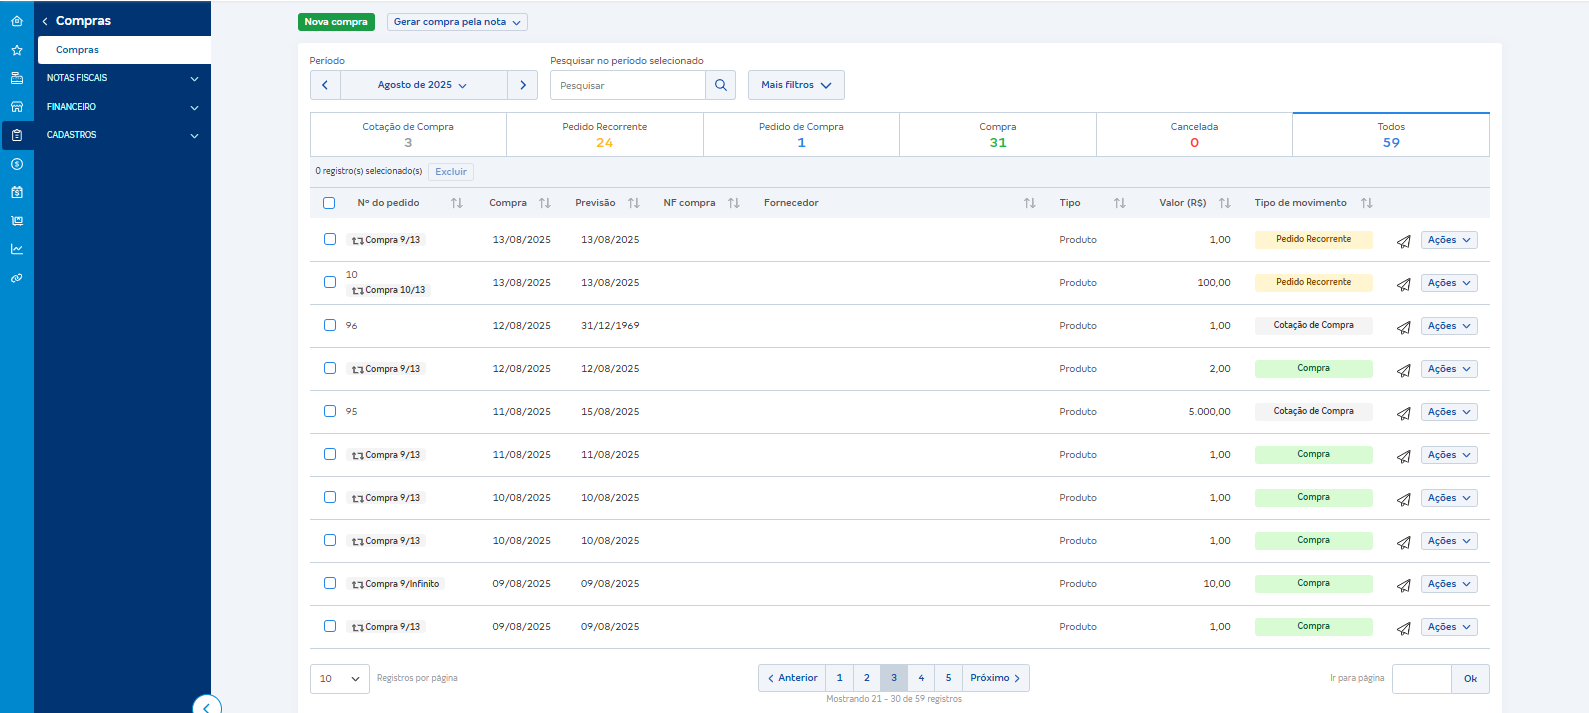The height and width of the screenshot is (713, 1589).
Task: Toggle the select-all checkbox in table header
Action: tap(329, 203)
